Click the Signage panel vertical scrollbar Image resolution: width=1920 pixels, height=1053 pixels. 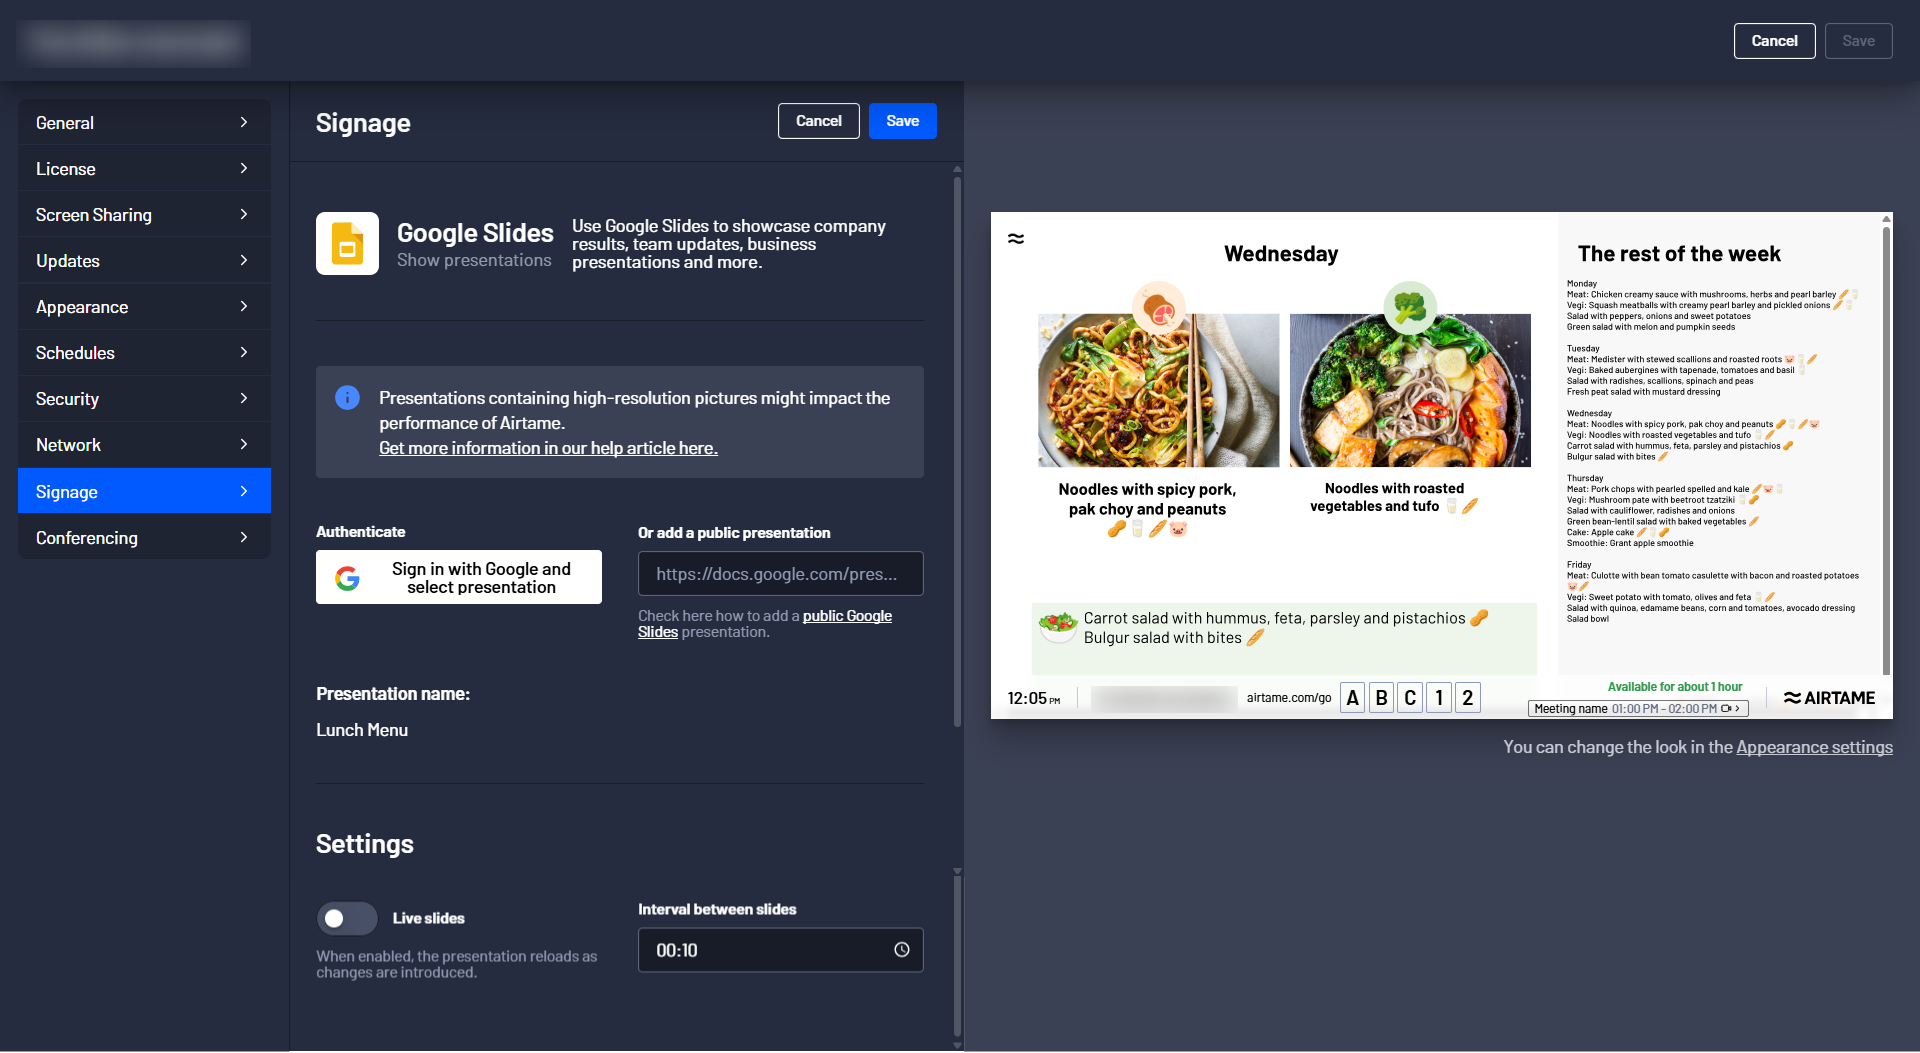tap(957, 450)
